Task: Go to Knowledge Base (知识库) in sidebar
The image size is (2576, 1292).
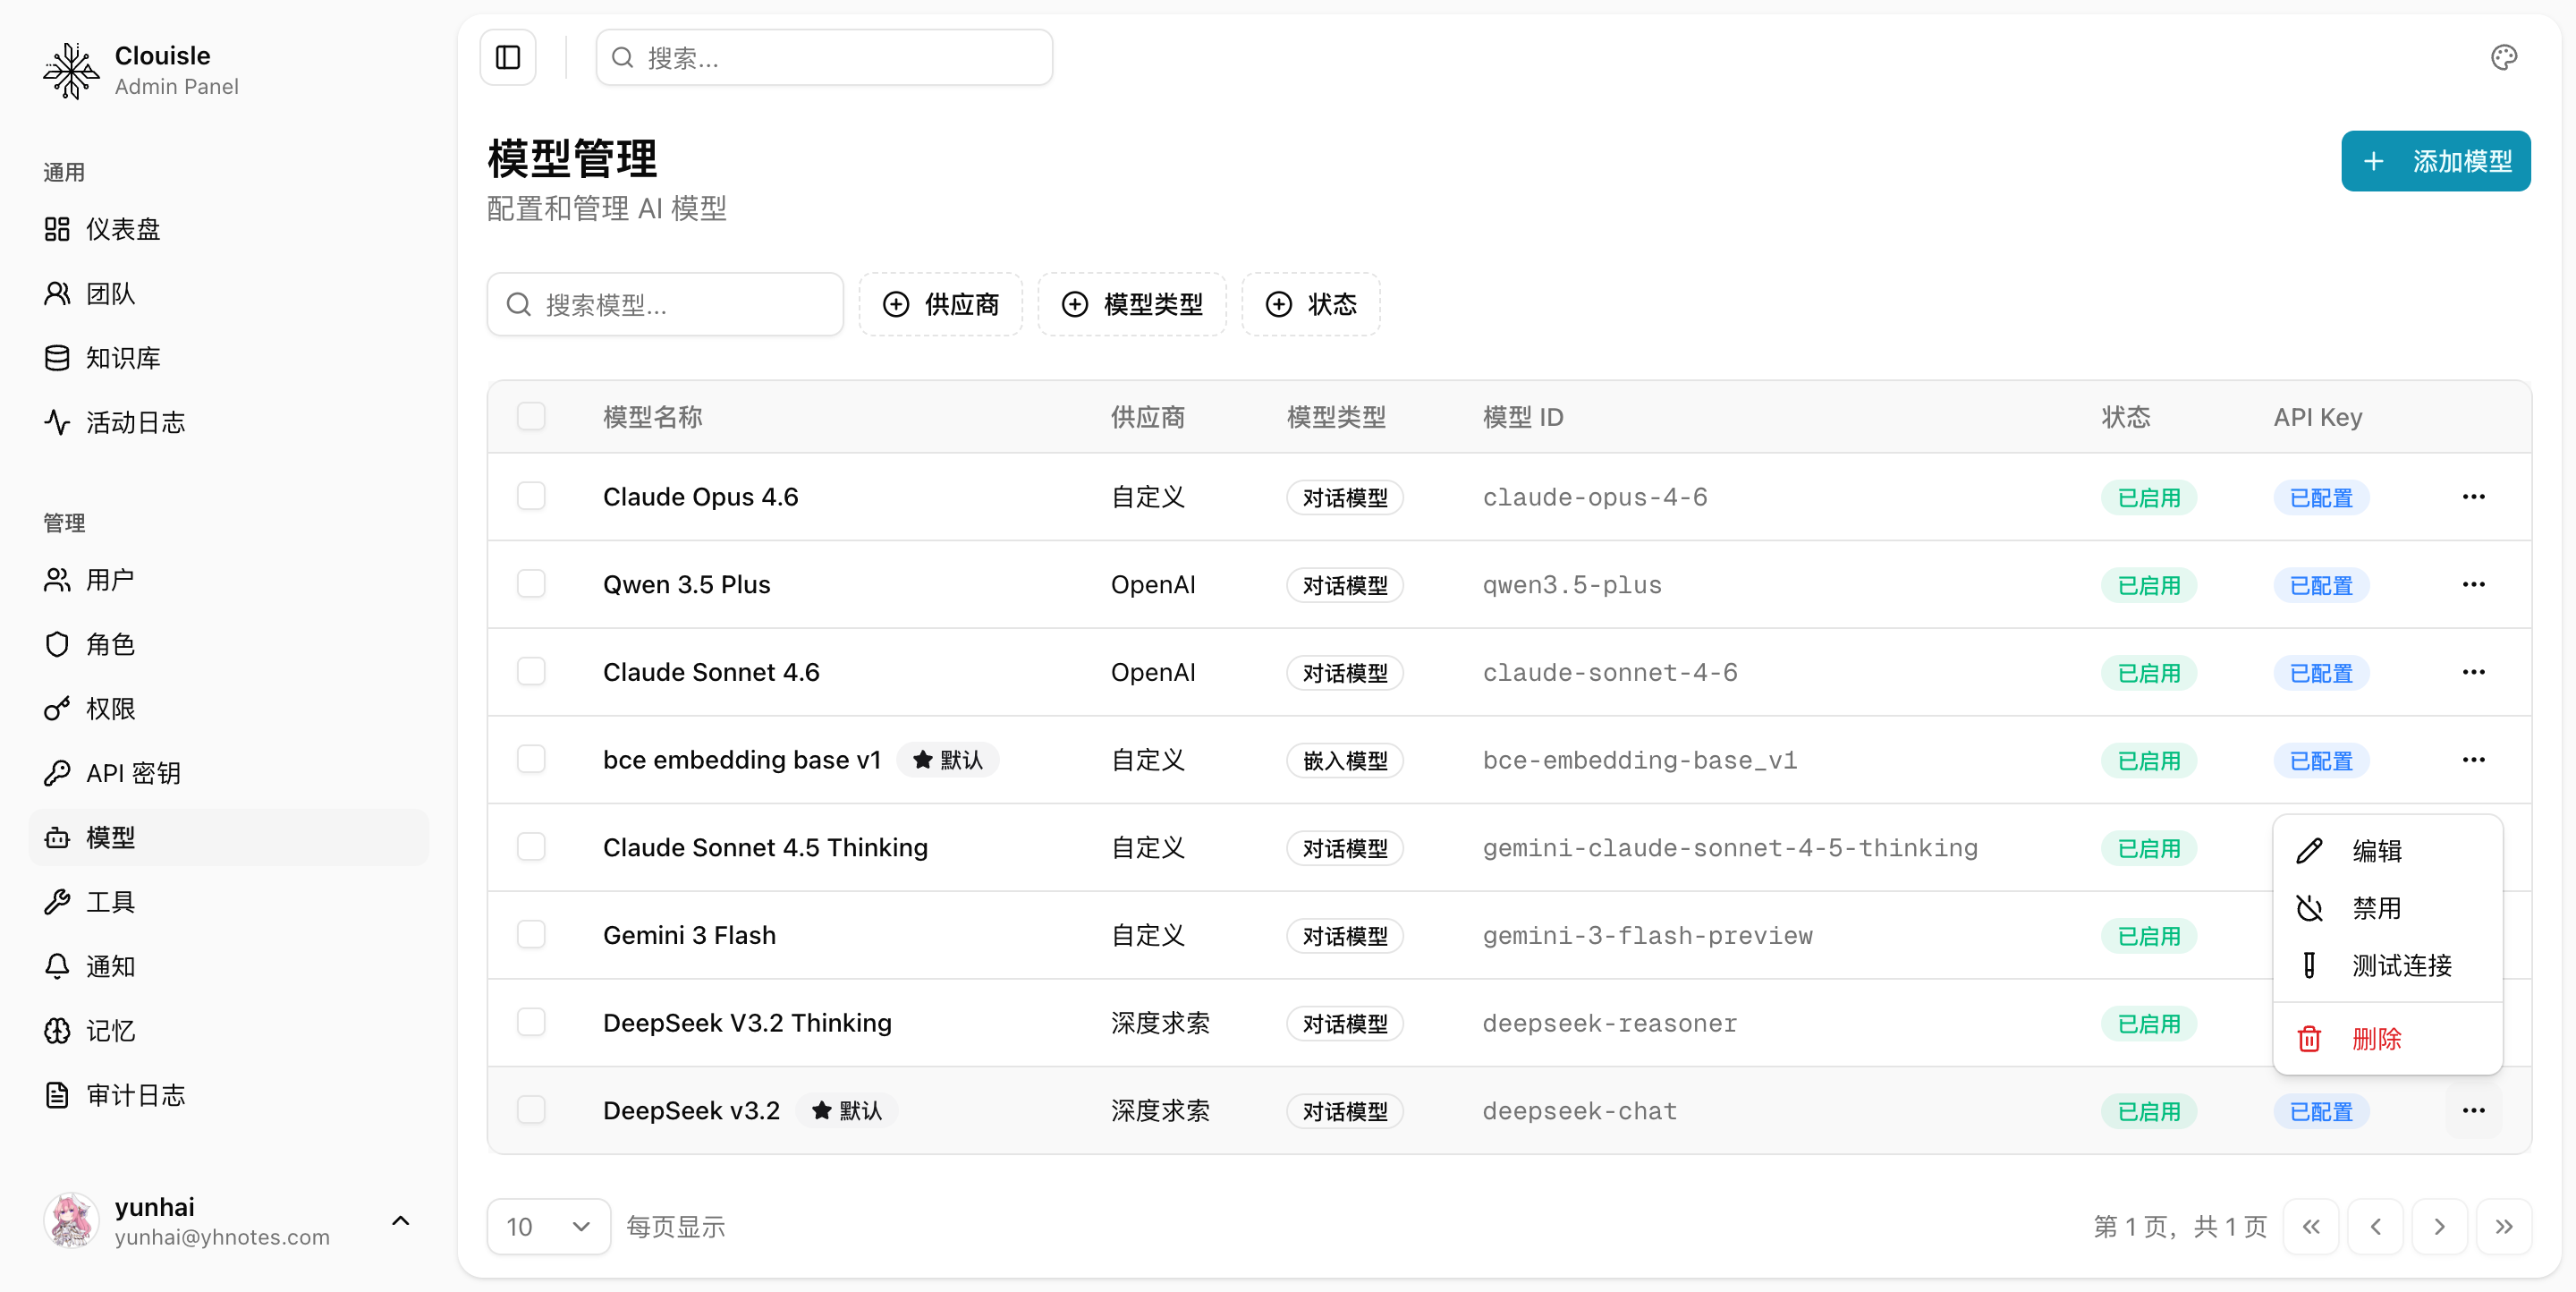Action: pyautogui.click(x=123, y=358)
